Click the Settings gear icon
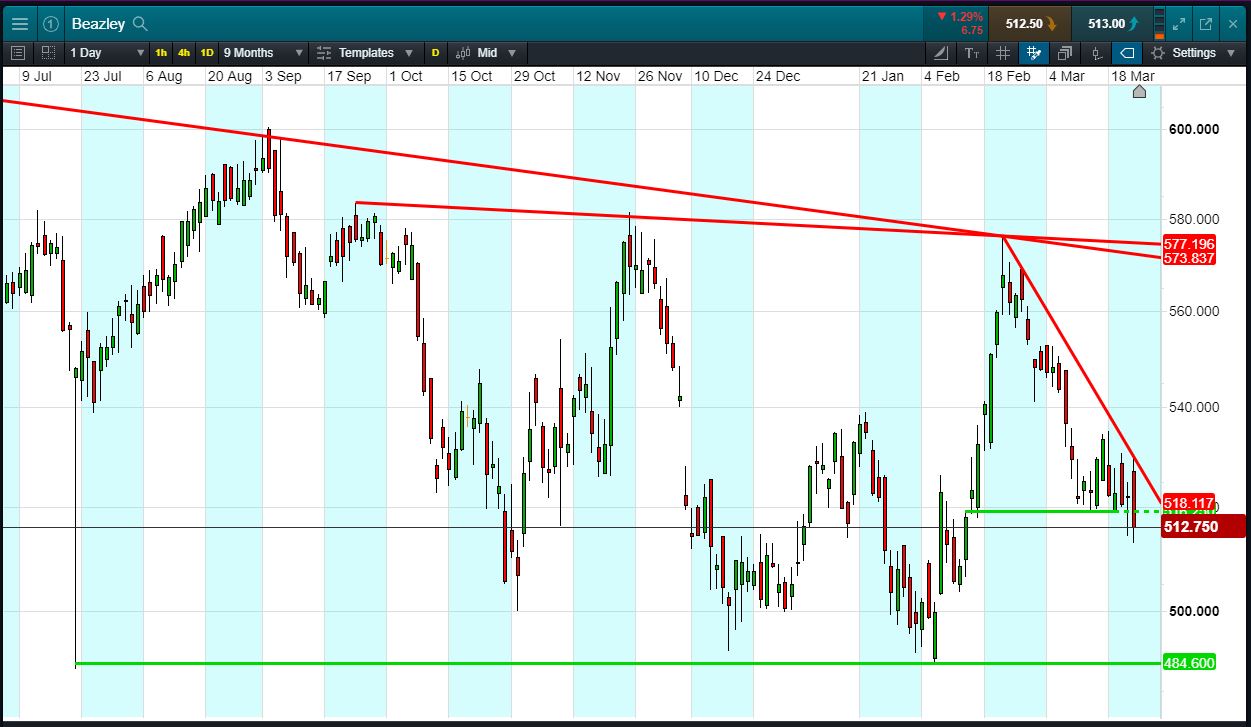1251x727 pixels. [x=1158, y=52]
